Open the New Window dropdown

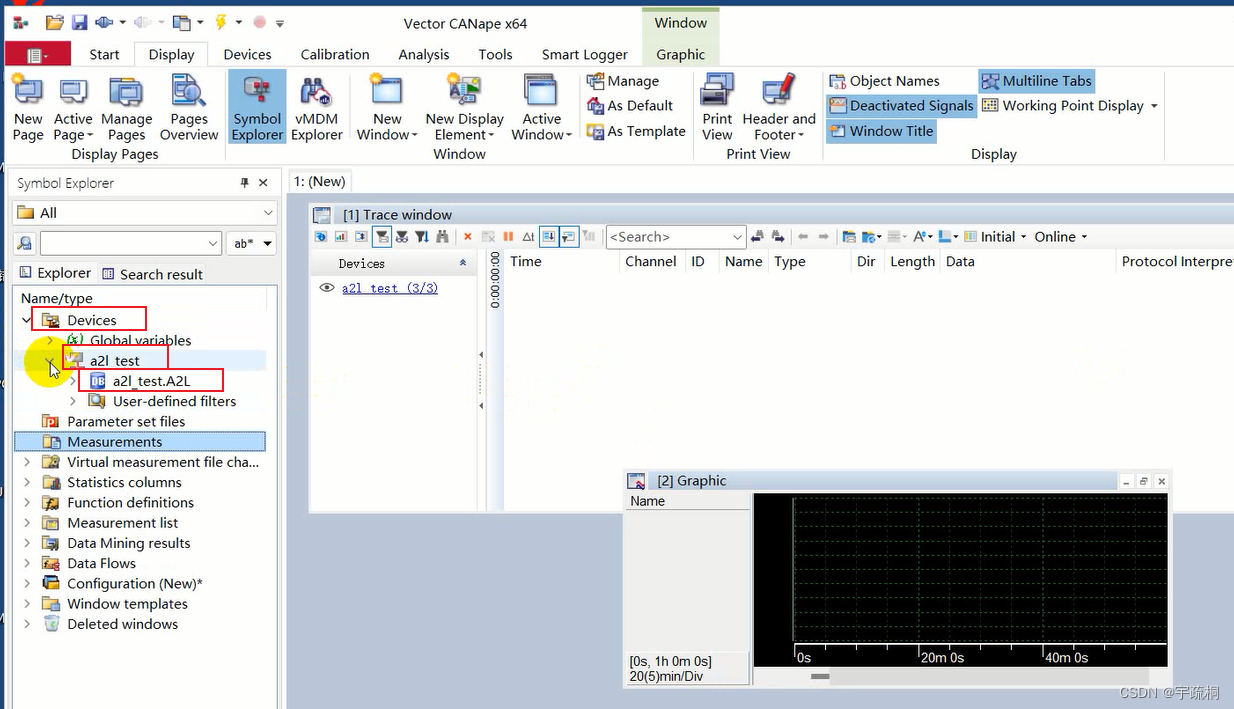click(387, 108)
